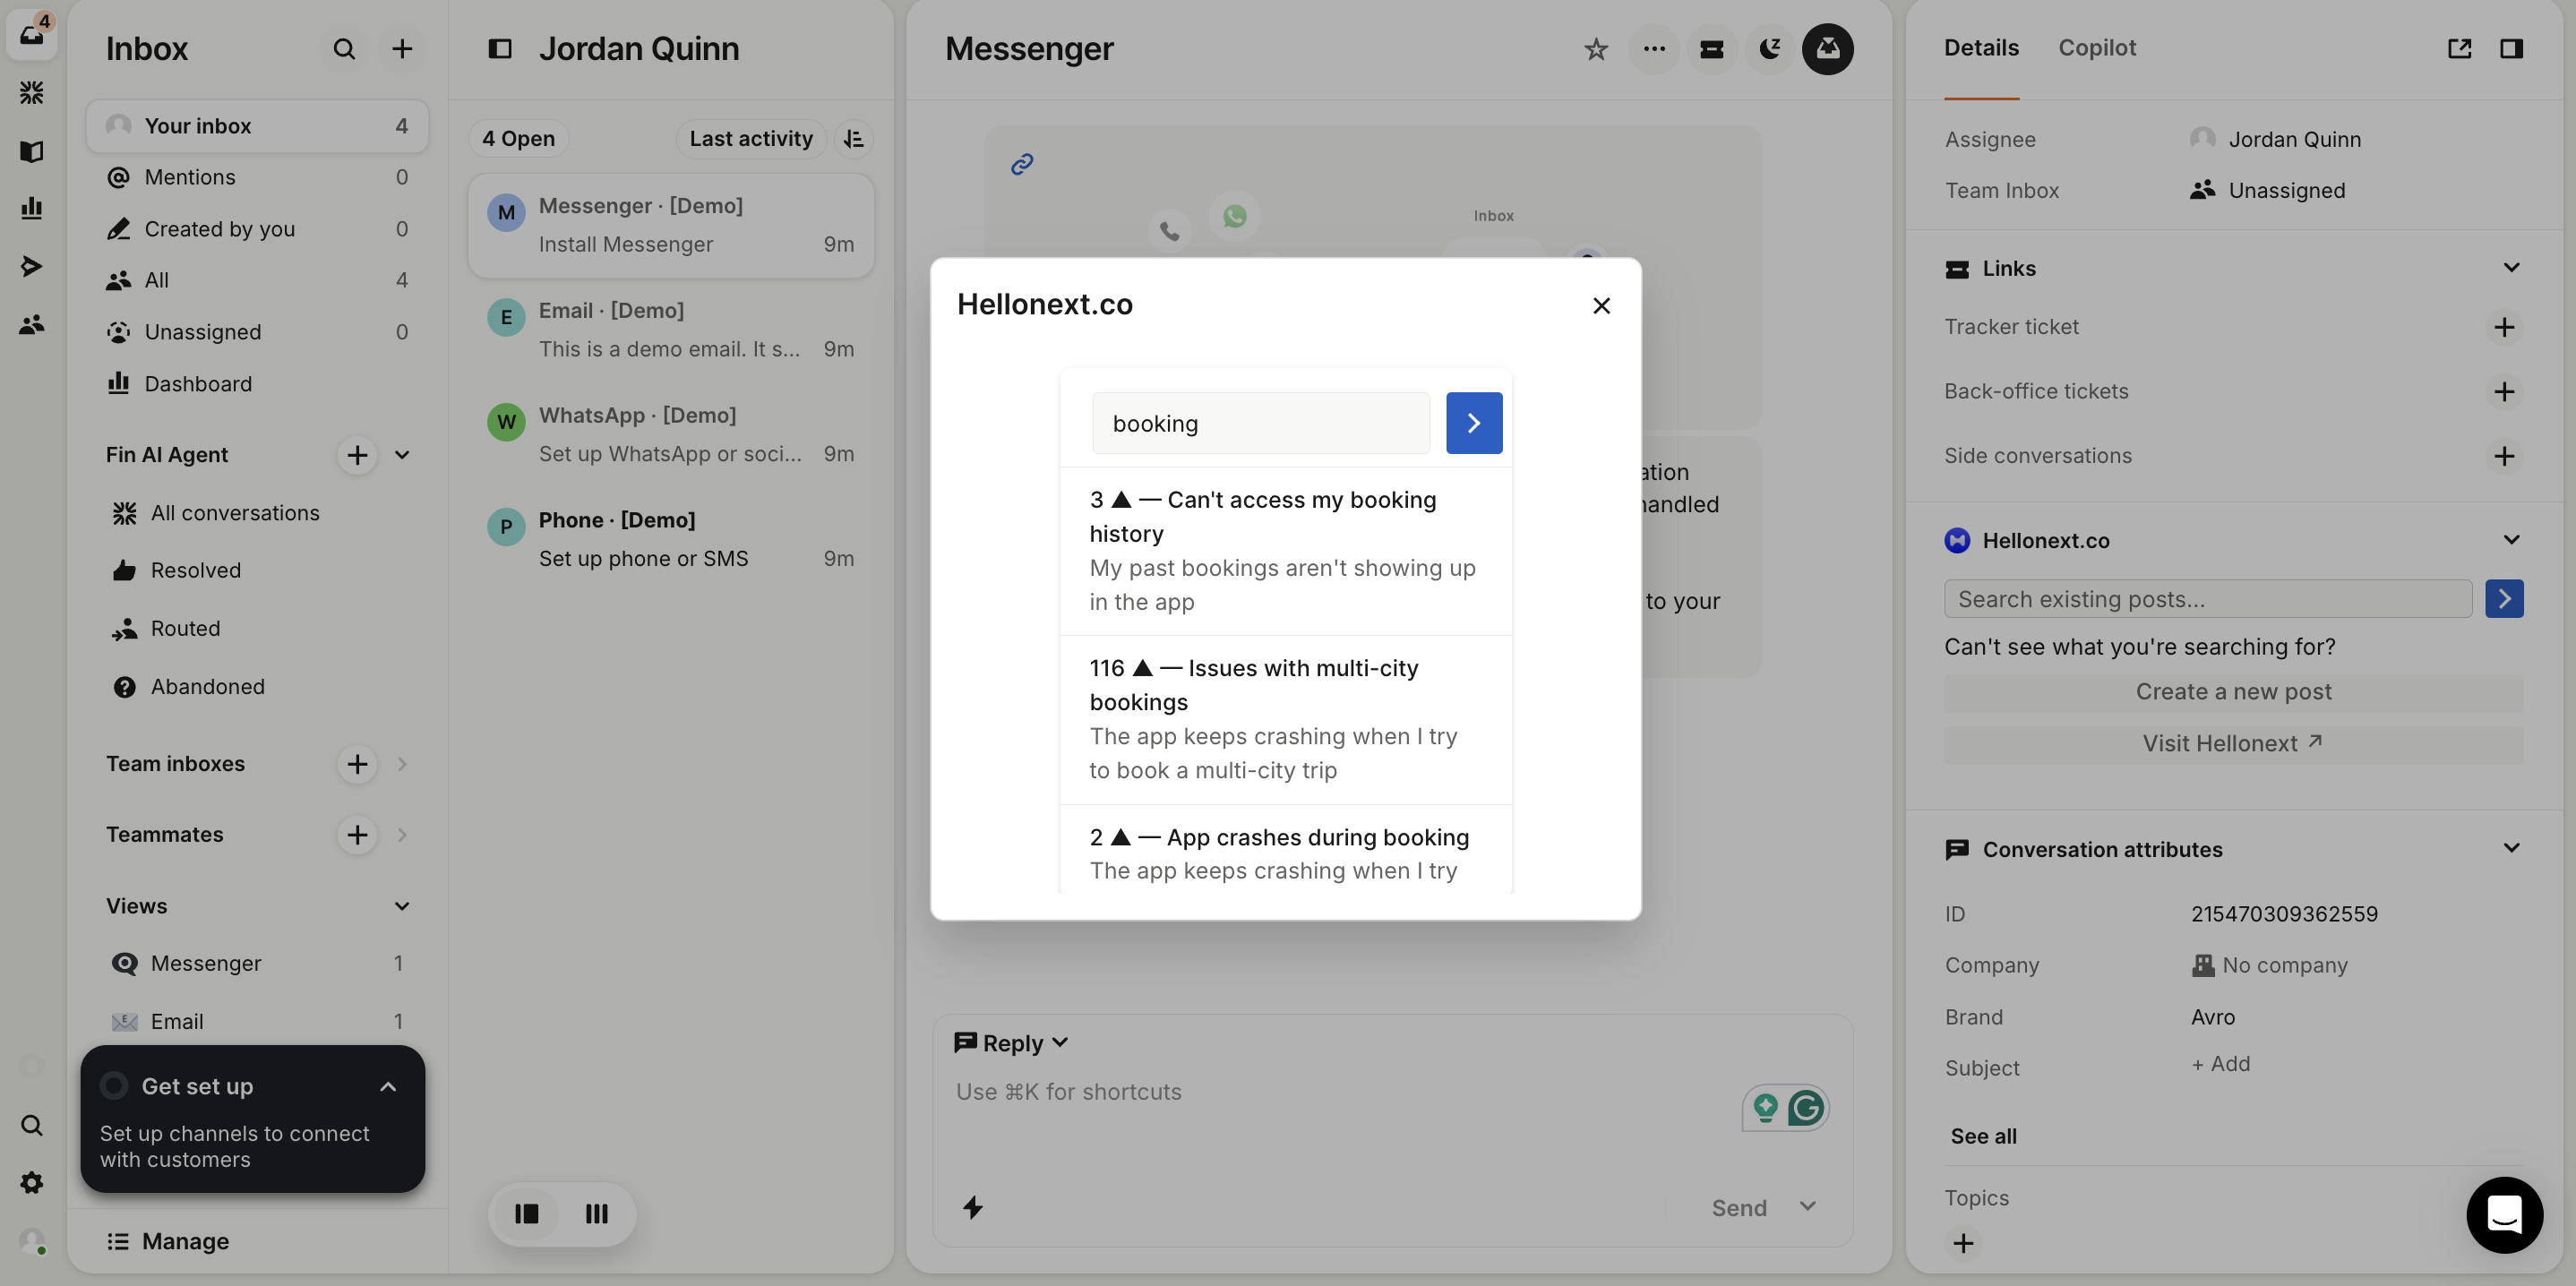This screenshot has width=2576, height=1286.
Task: Expand the Teammates section
Action: point(402,835)
